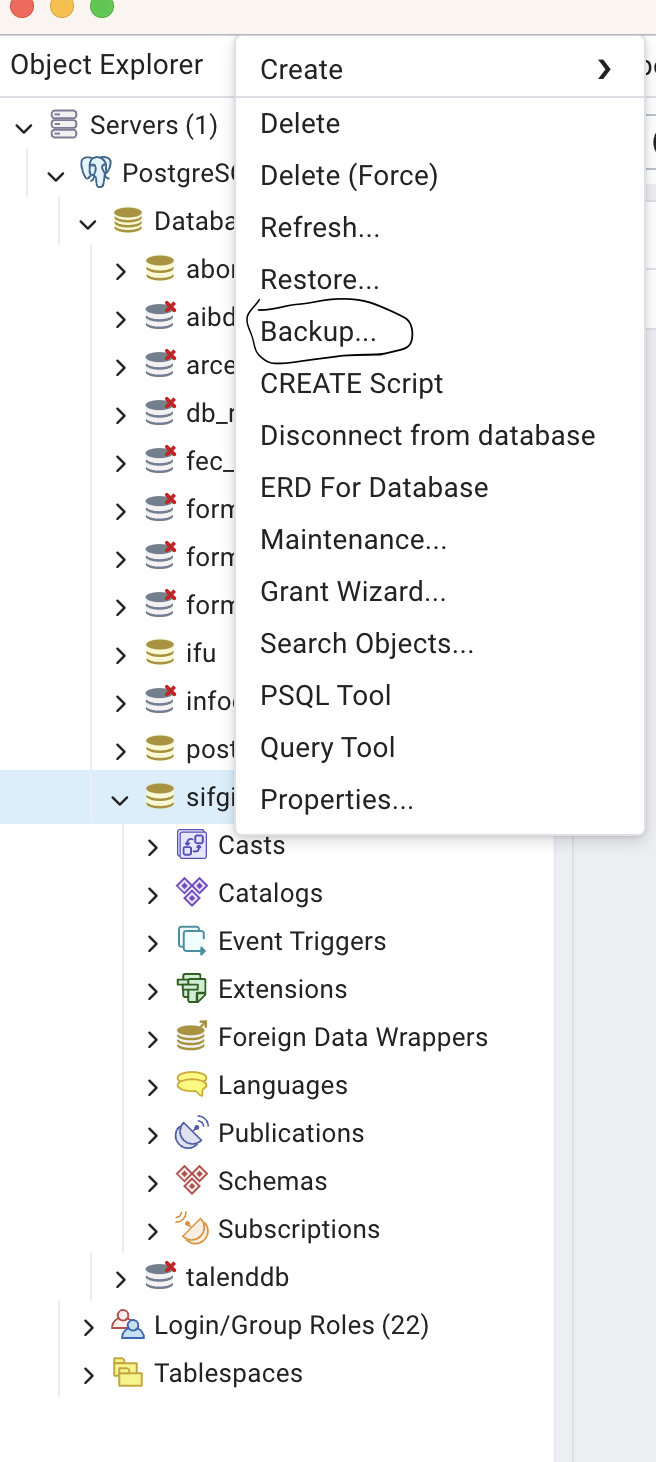The height and width of the screenshot is (1462, 656).
Task: Click the Extensions puzzle icon
Action: pyautogui.click(x=191, y=989)
